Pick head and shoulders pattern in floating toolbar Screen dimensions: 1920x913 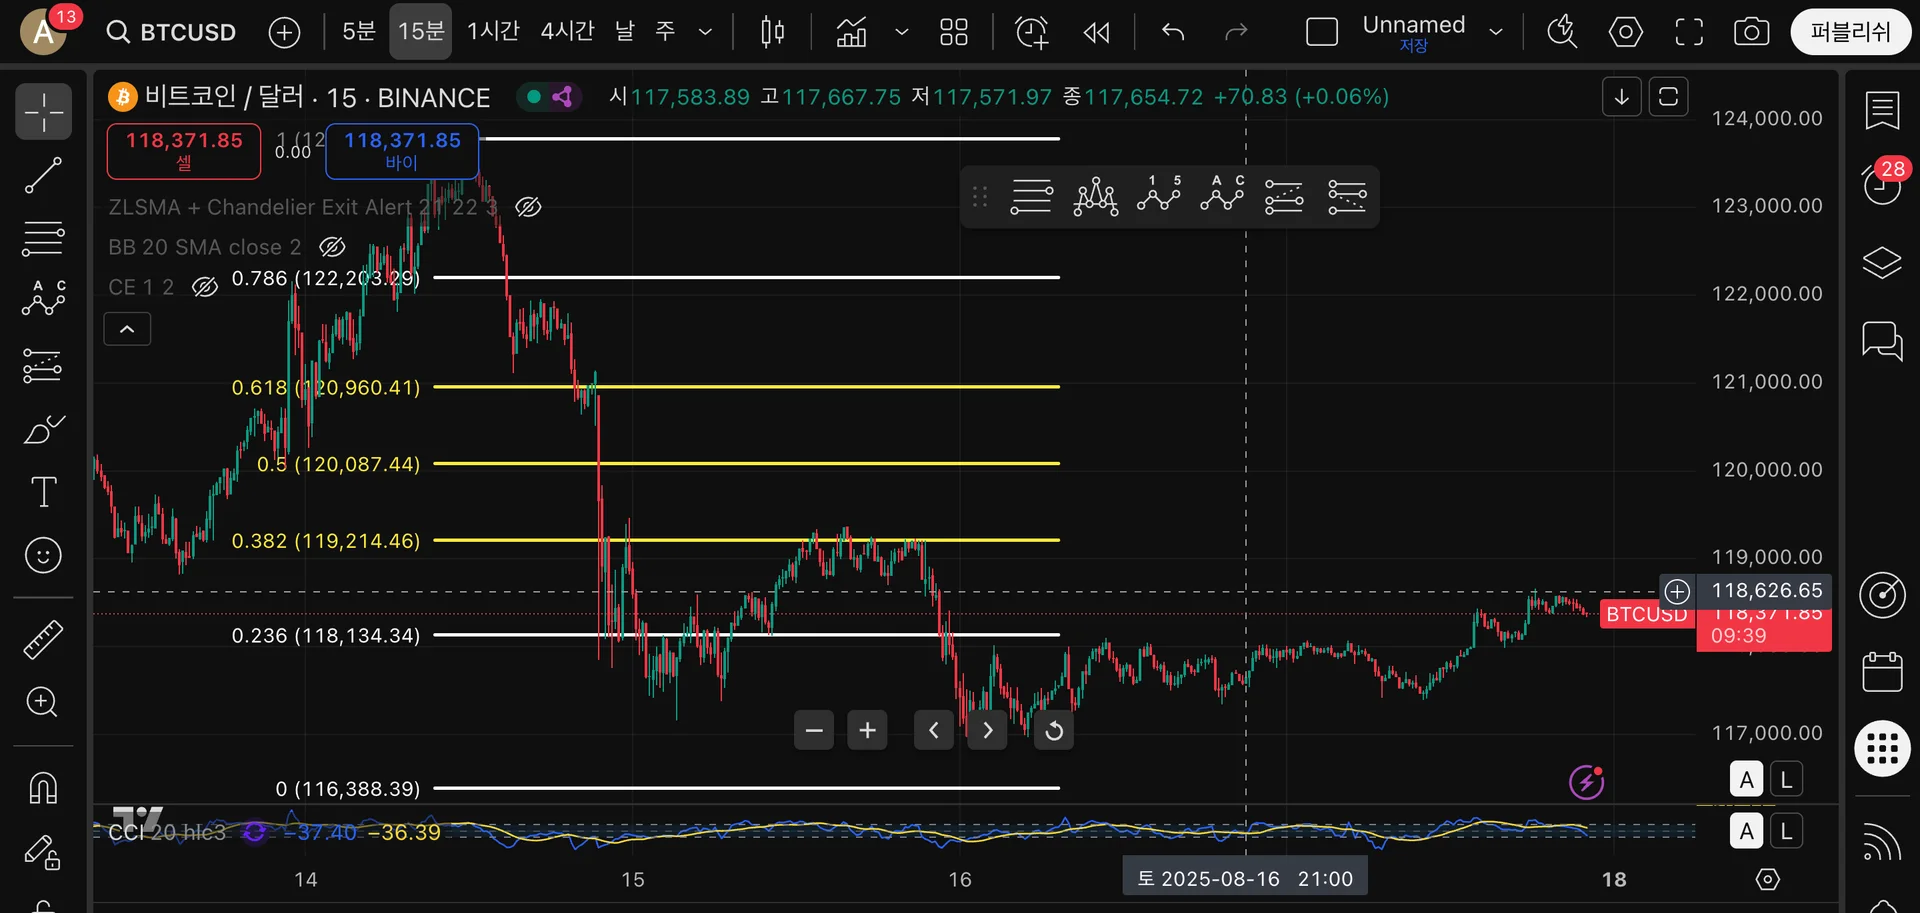click(1095, 197)
